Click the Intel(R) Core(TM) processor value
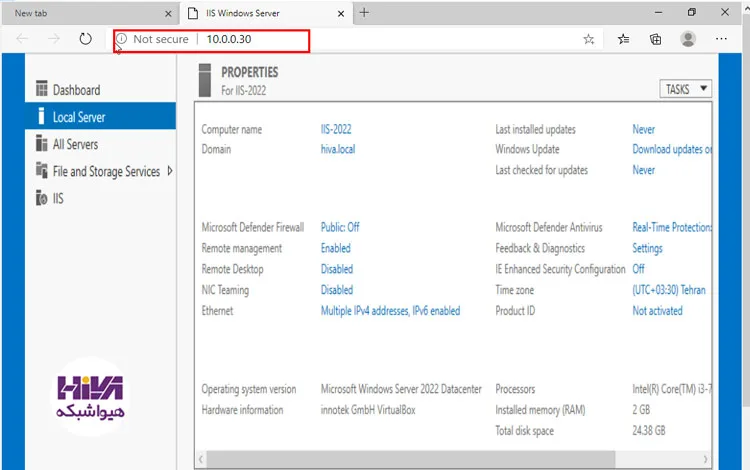750x470 pixels. (672, 389)
